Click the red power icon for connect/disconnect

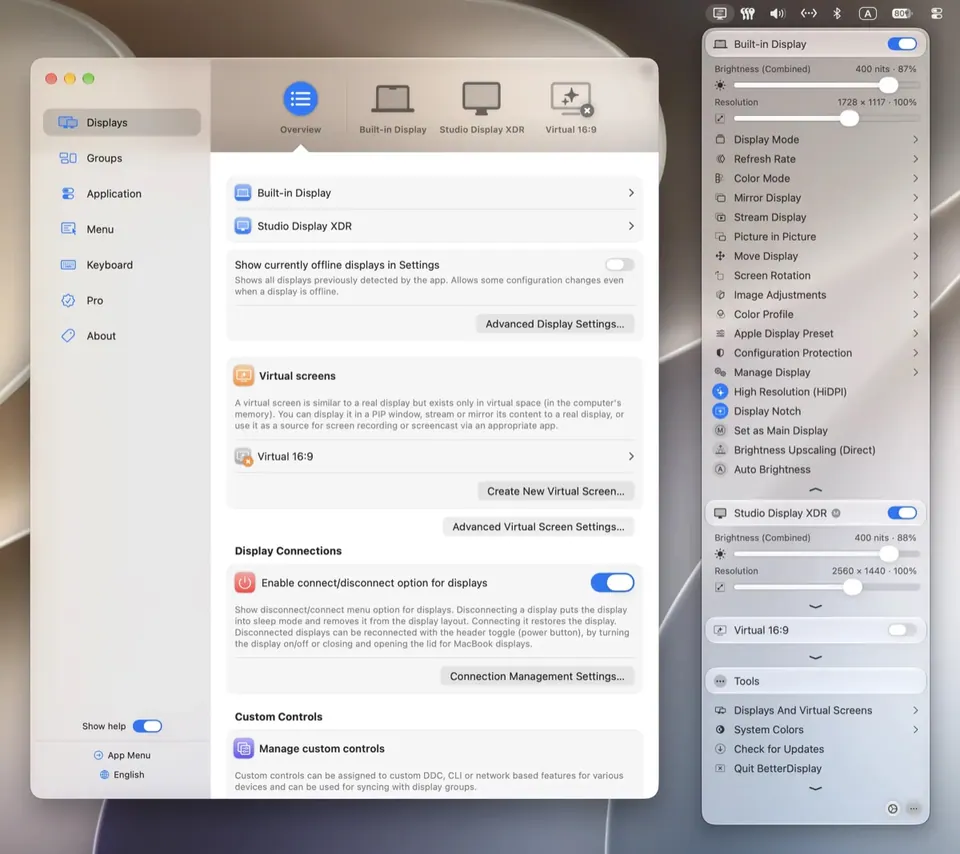[244, 582]
